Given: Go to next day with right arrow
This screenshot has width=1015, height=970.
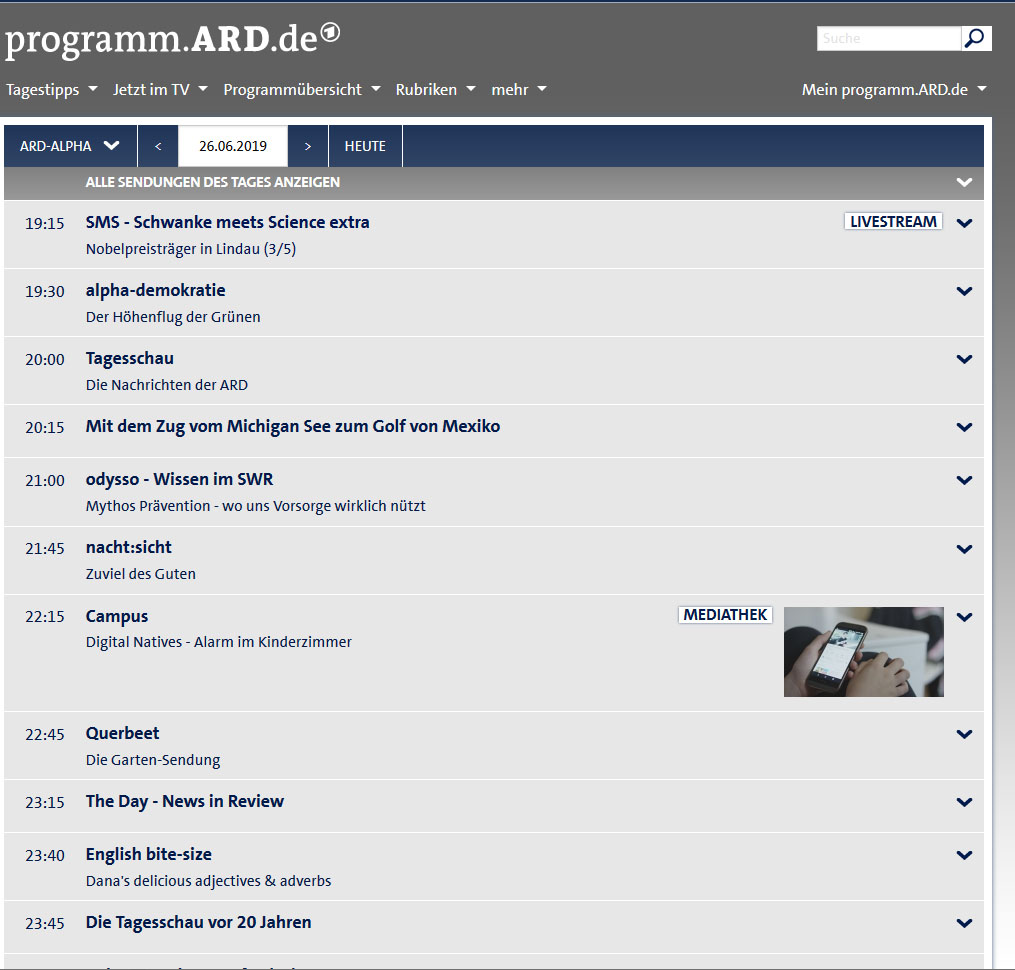Looking at the screenshot, I should (x=308, y=146).
